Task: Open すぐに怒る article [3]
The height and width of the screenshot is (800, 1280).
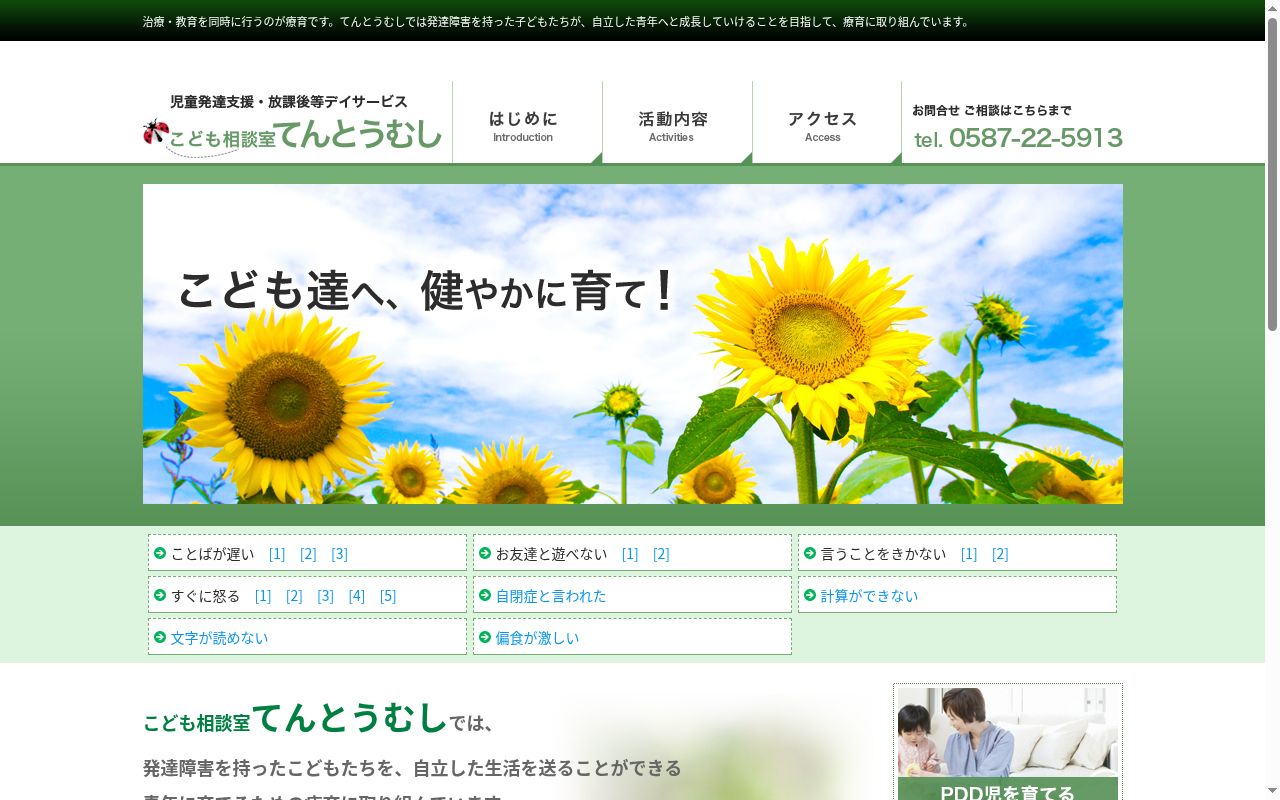Action: click(325, 596)
